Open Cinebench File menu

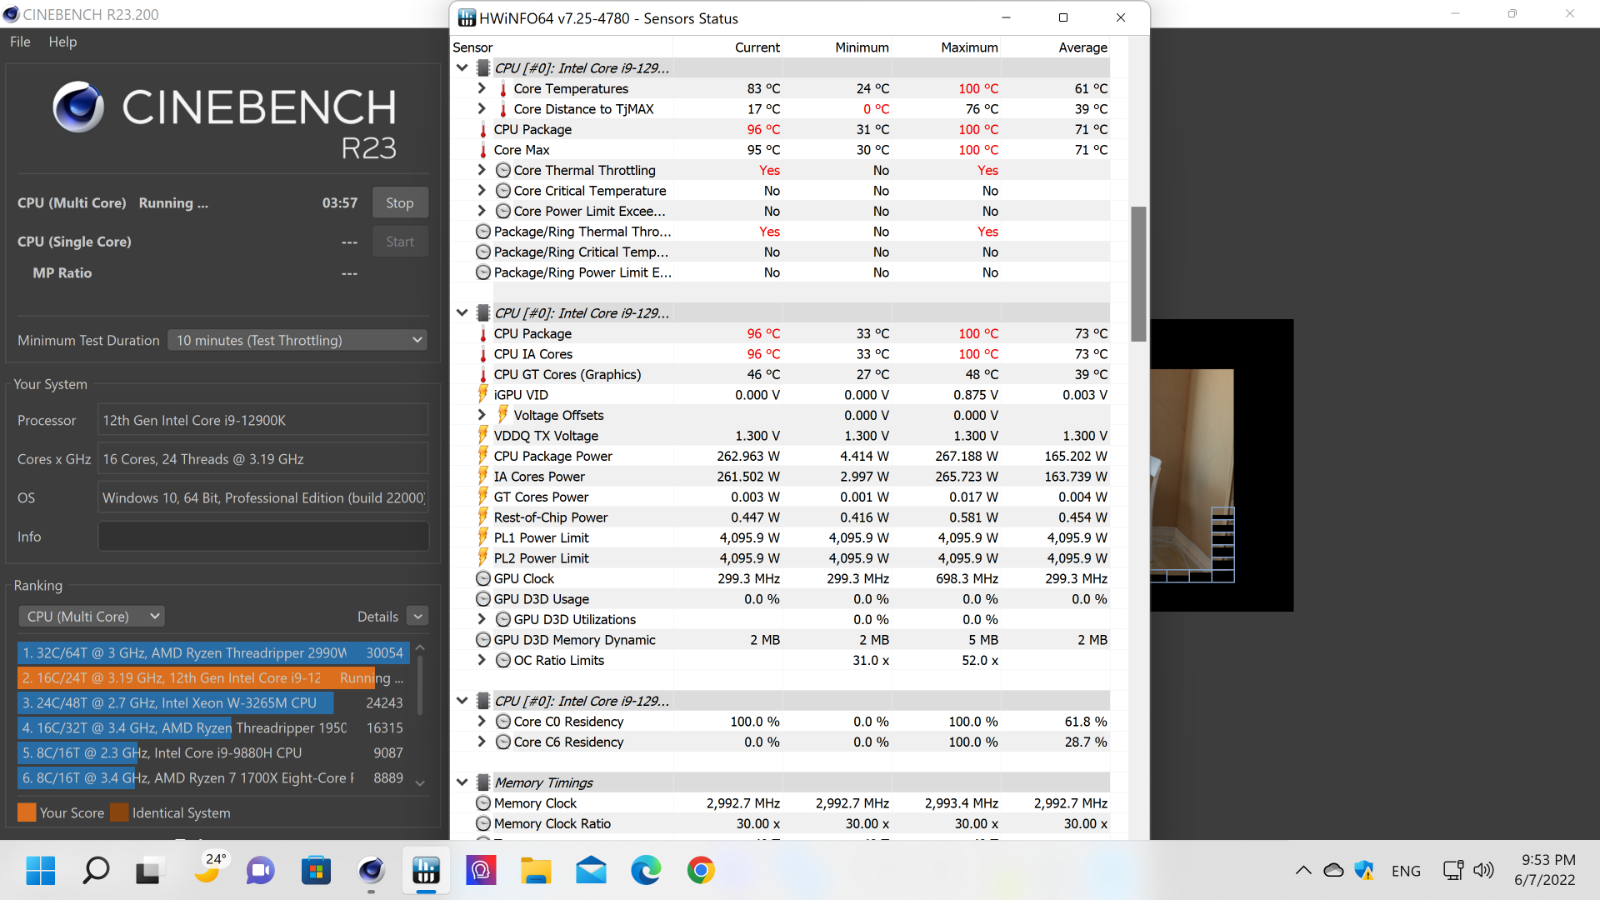click(20, 42)
